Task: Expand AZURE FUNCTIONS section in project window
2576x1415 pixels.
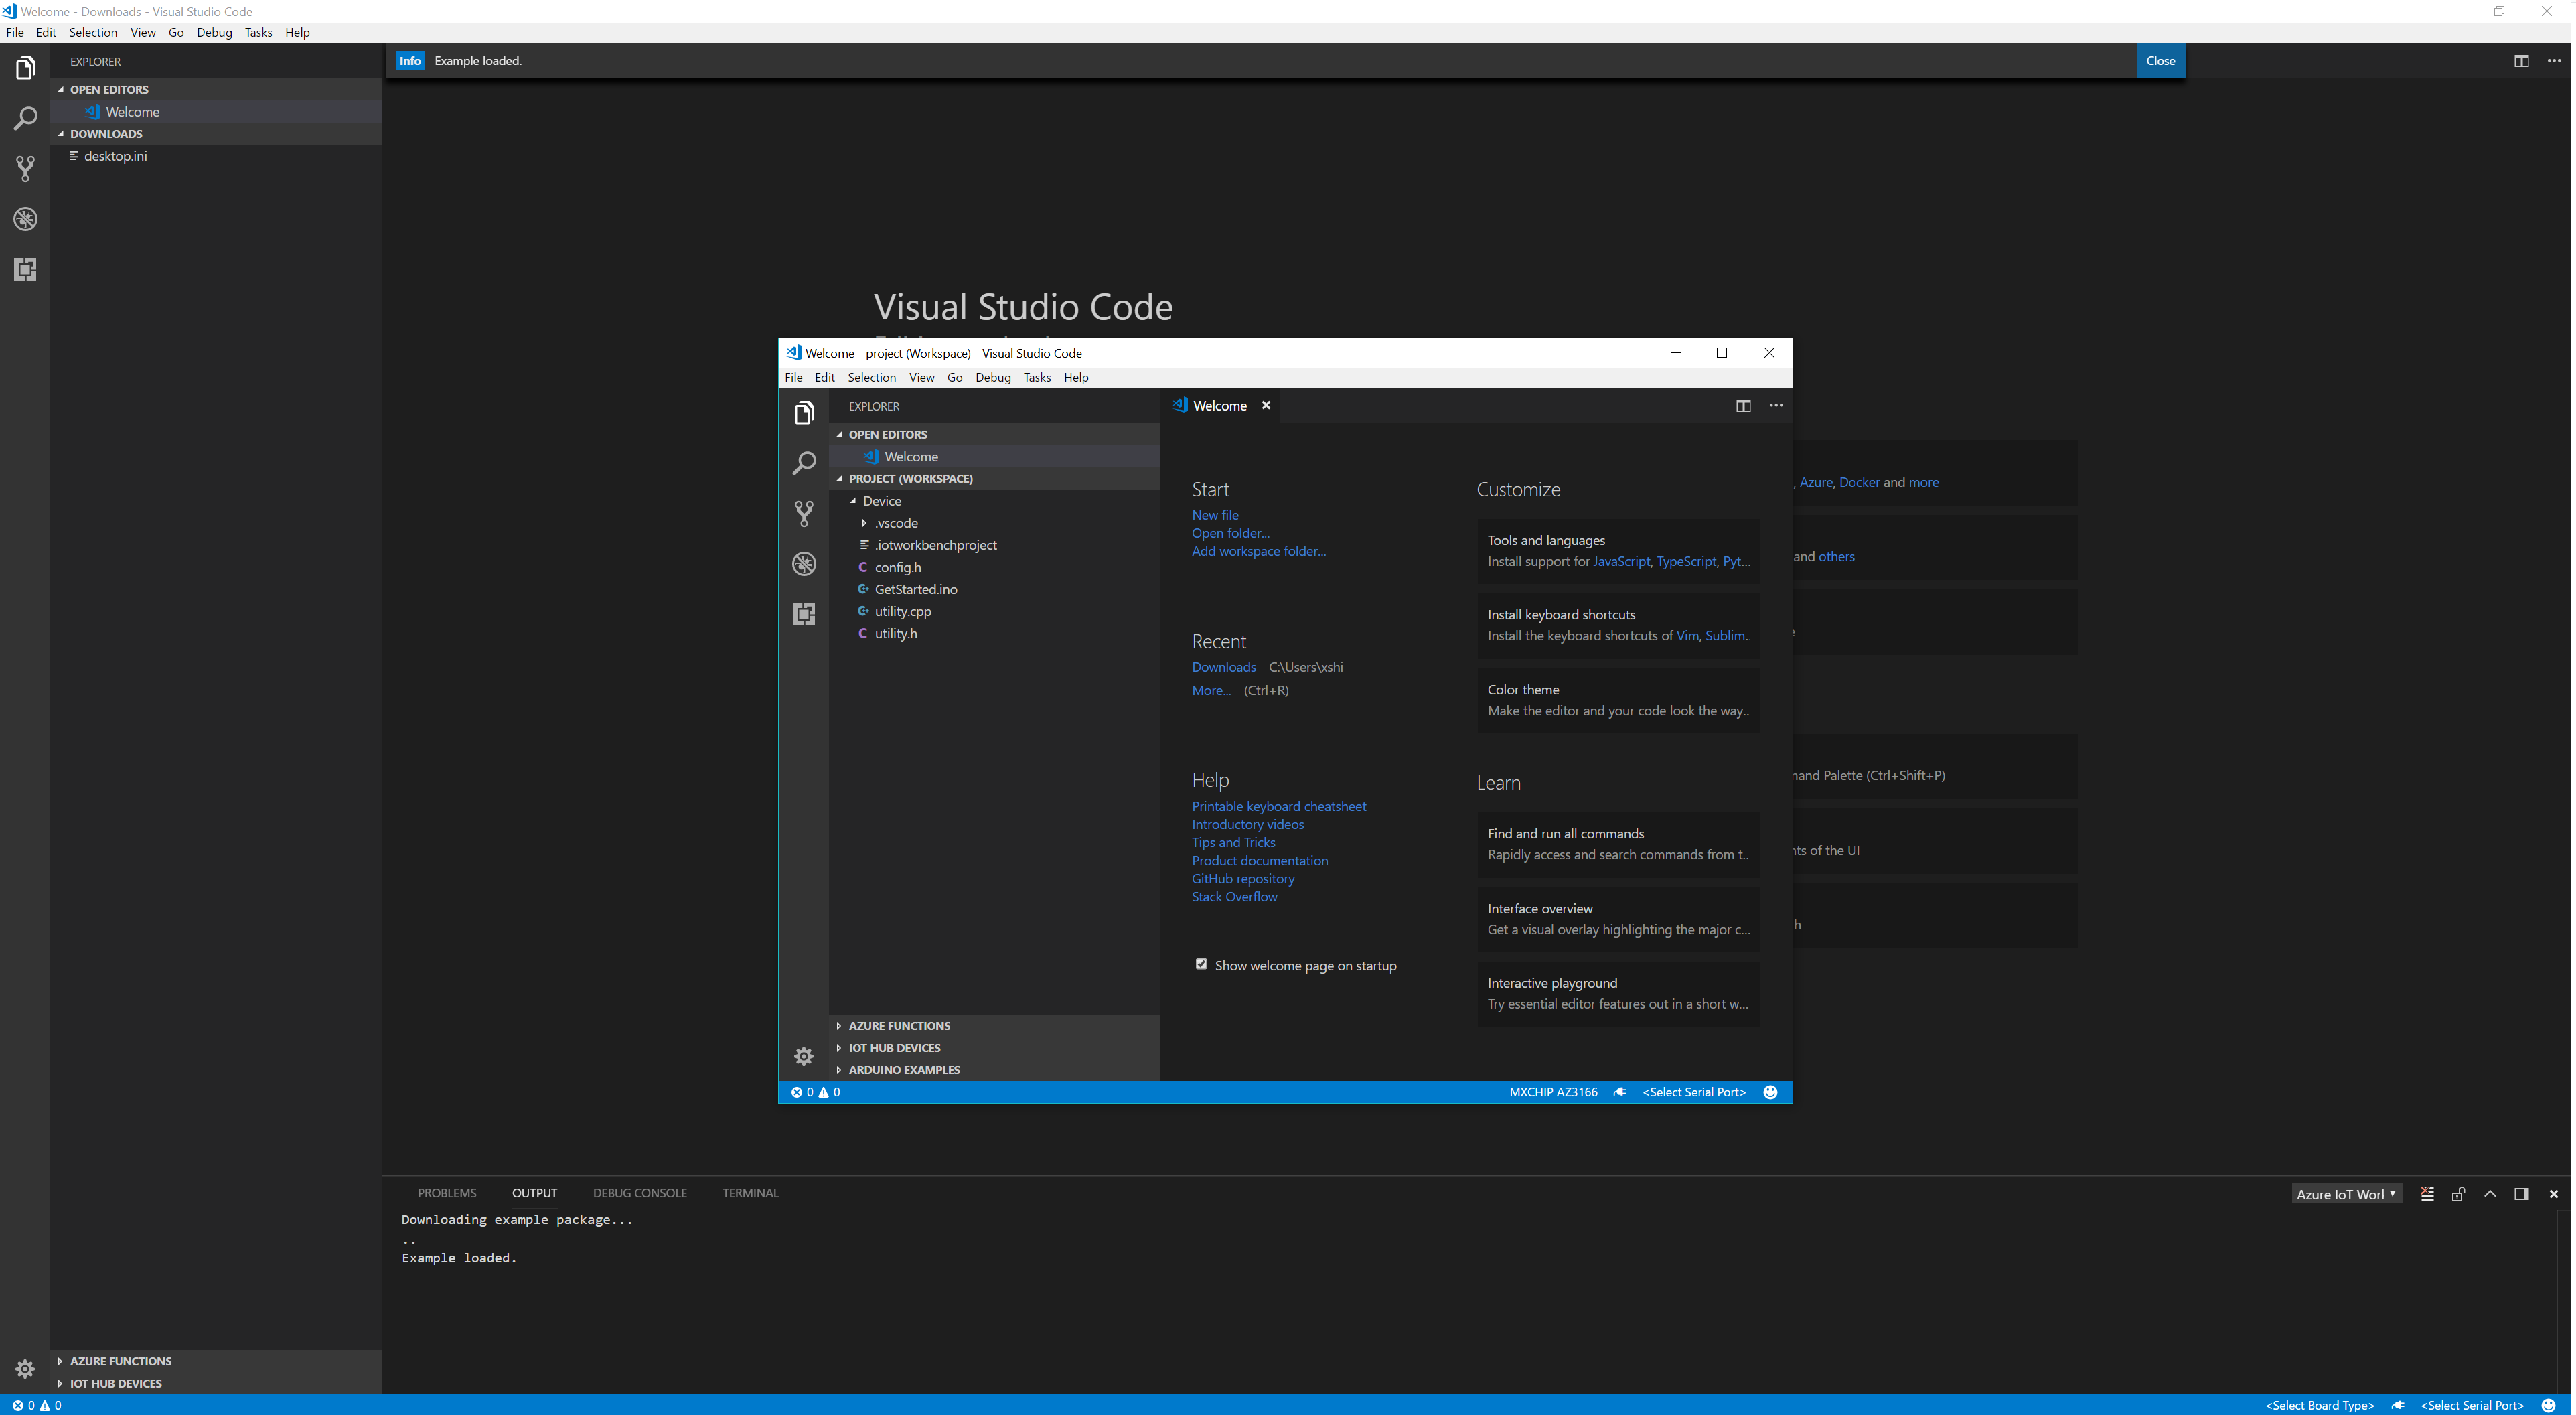Action: point(994,1026)
